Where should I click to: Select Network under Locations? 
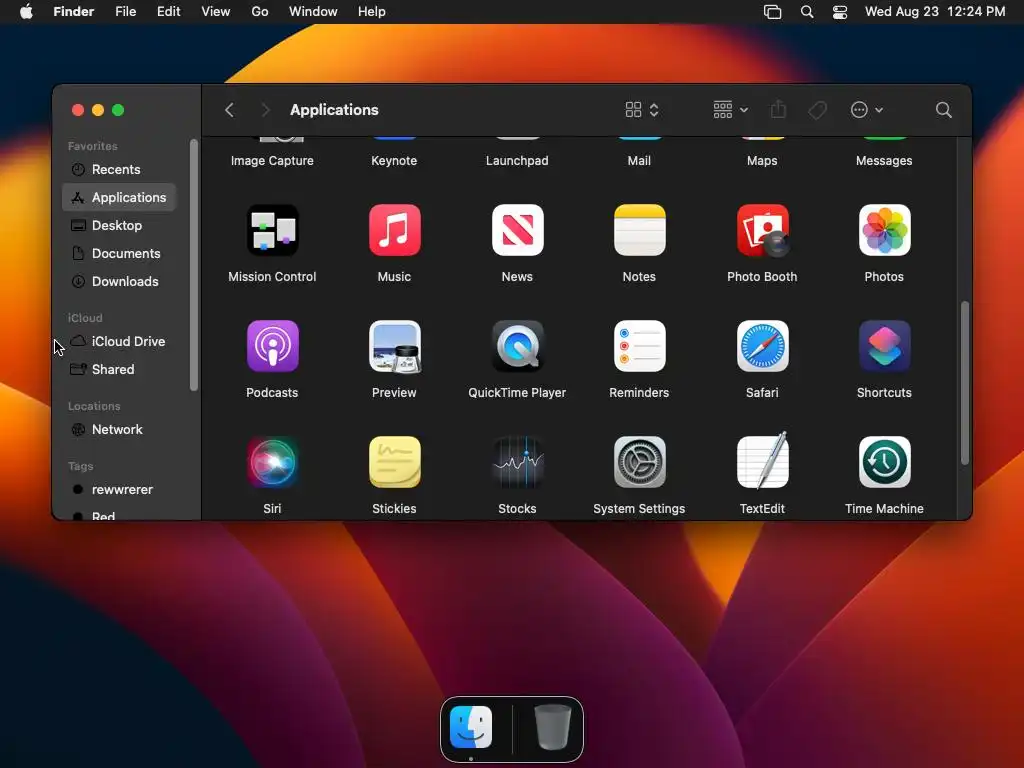119,430
